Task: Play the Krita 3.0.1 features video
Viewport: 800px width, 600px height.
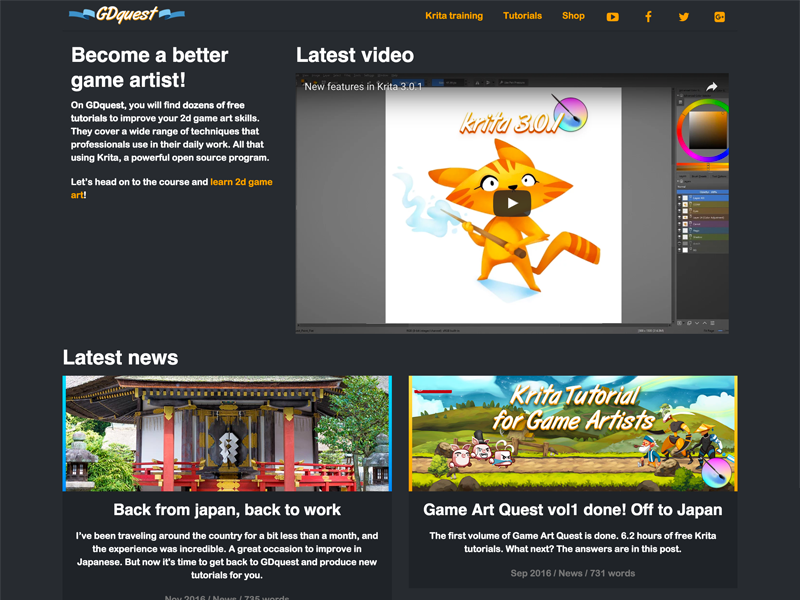Action: [511, 203]
